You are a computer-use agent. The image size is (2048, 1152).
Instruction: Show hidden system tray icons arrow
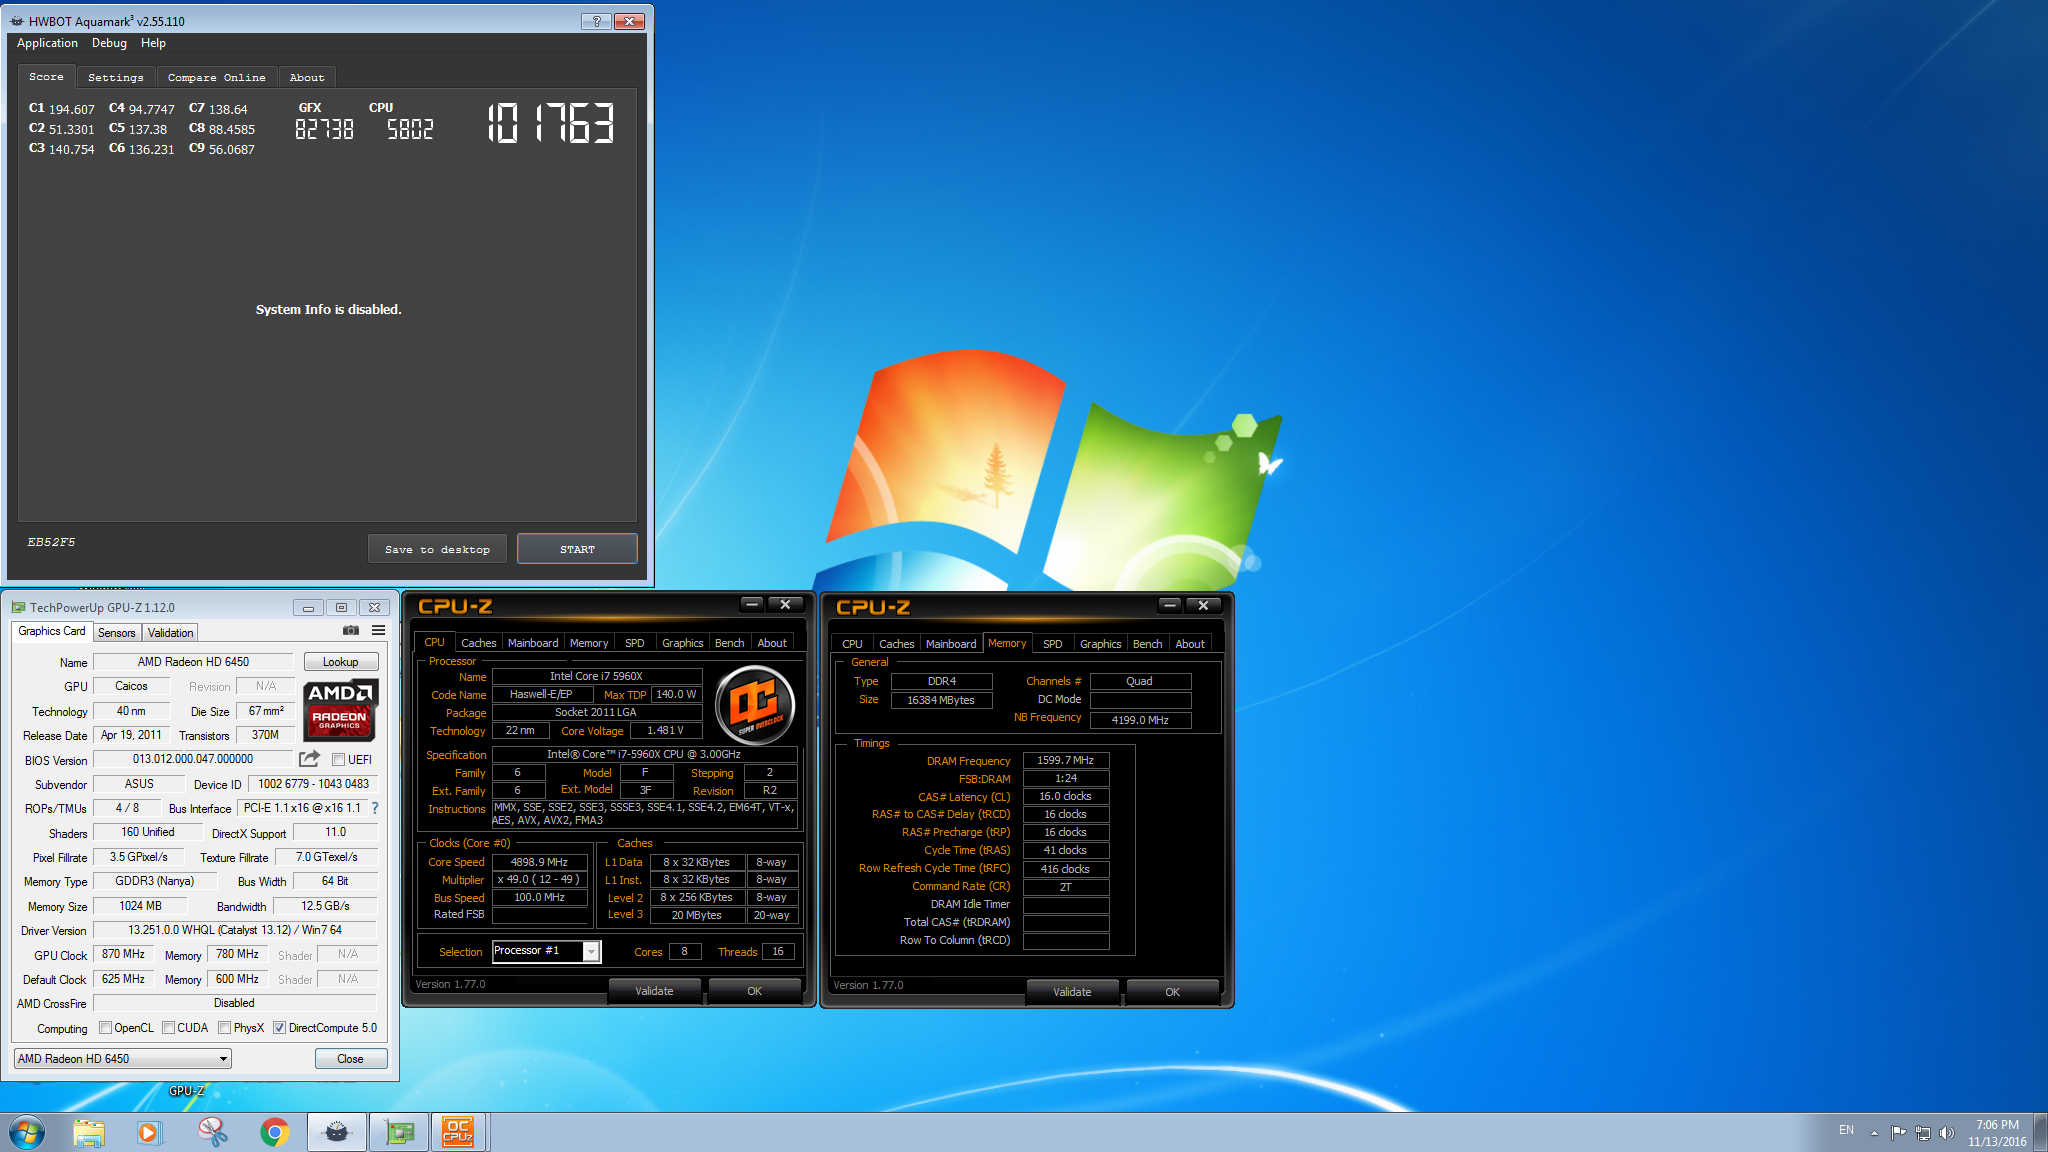click(1874, 1133)
